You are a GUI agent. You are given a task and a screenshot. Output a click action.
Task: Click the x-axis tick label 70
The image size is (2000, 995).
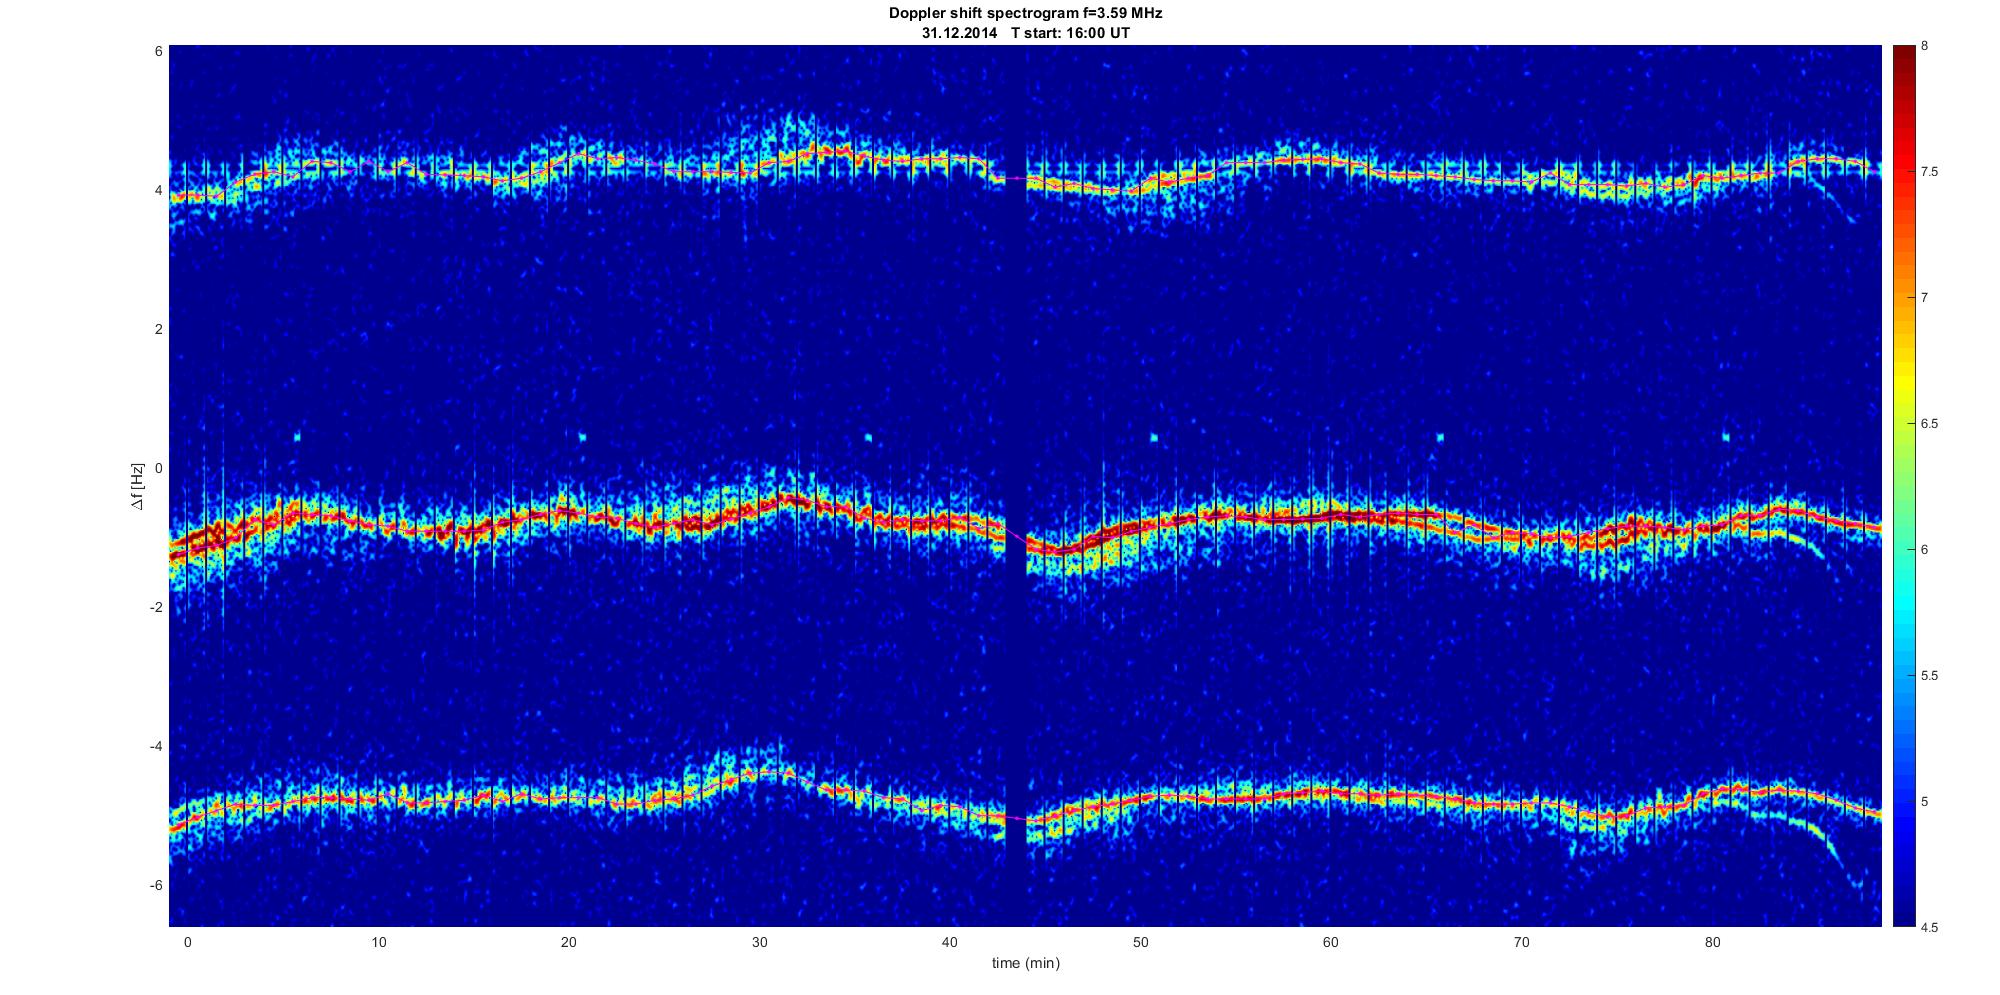point(1522,943)
